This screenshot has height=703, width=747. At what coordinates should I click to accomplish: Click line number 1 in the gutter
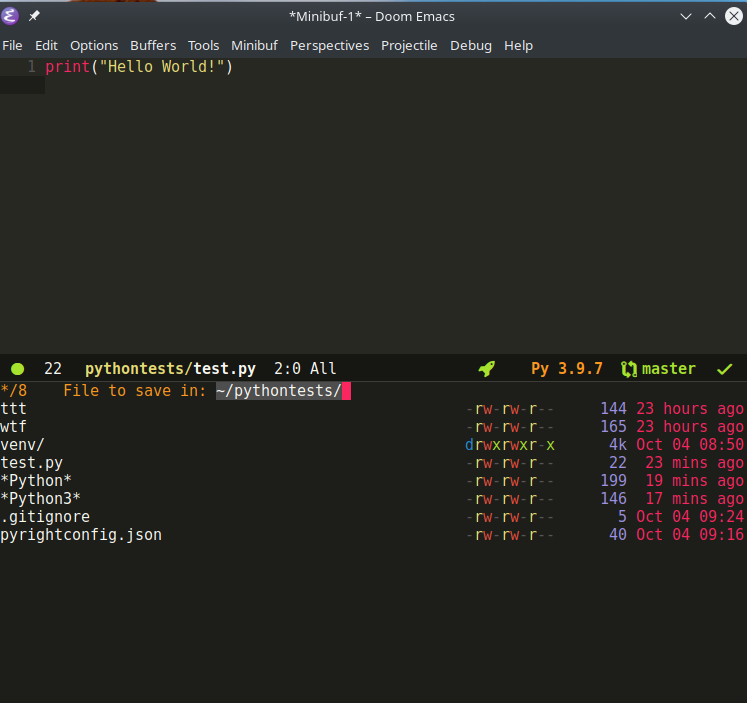[x=31, y=67]
